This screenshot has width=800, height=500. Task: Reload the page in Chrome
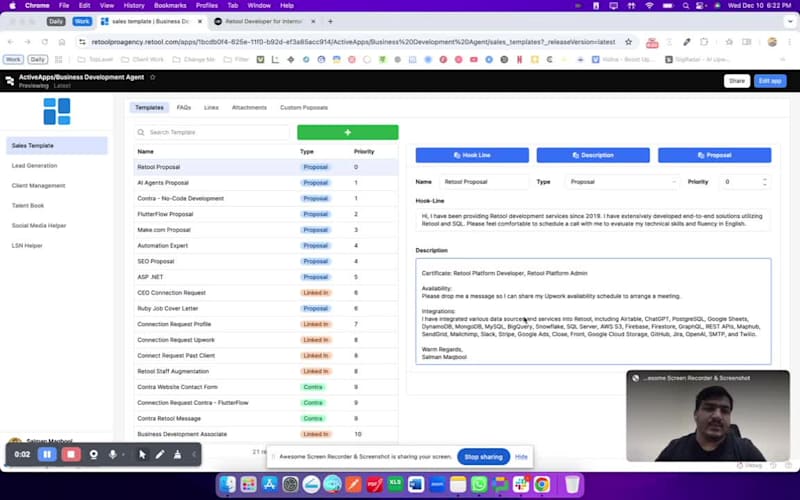coord(45,42)
